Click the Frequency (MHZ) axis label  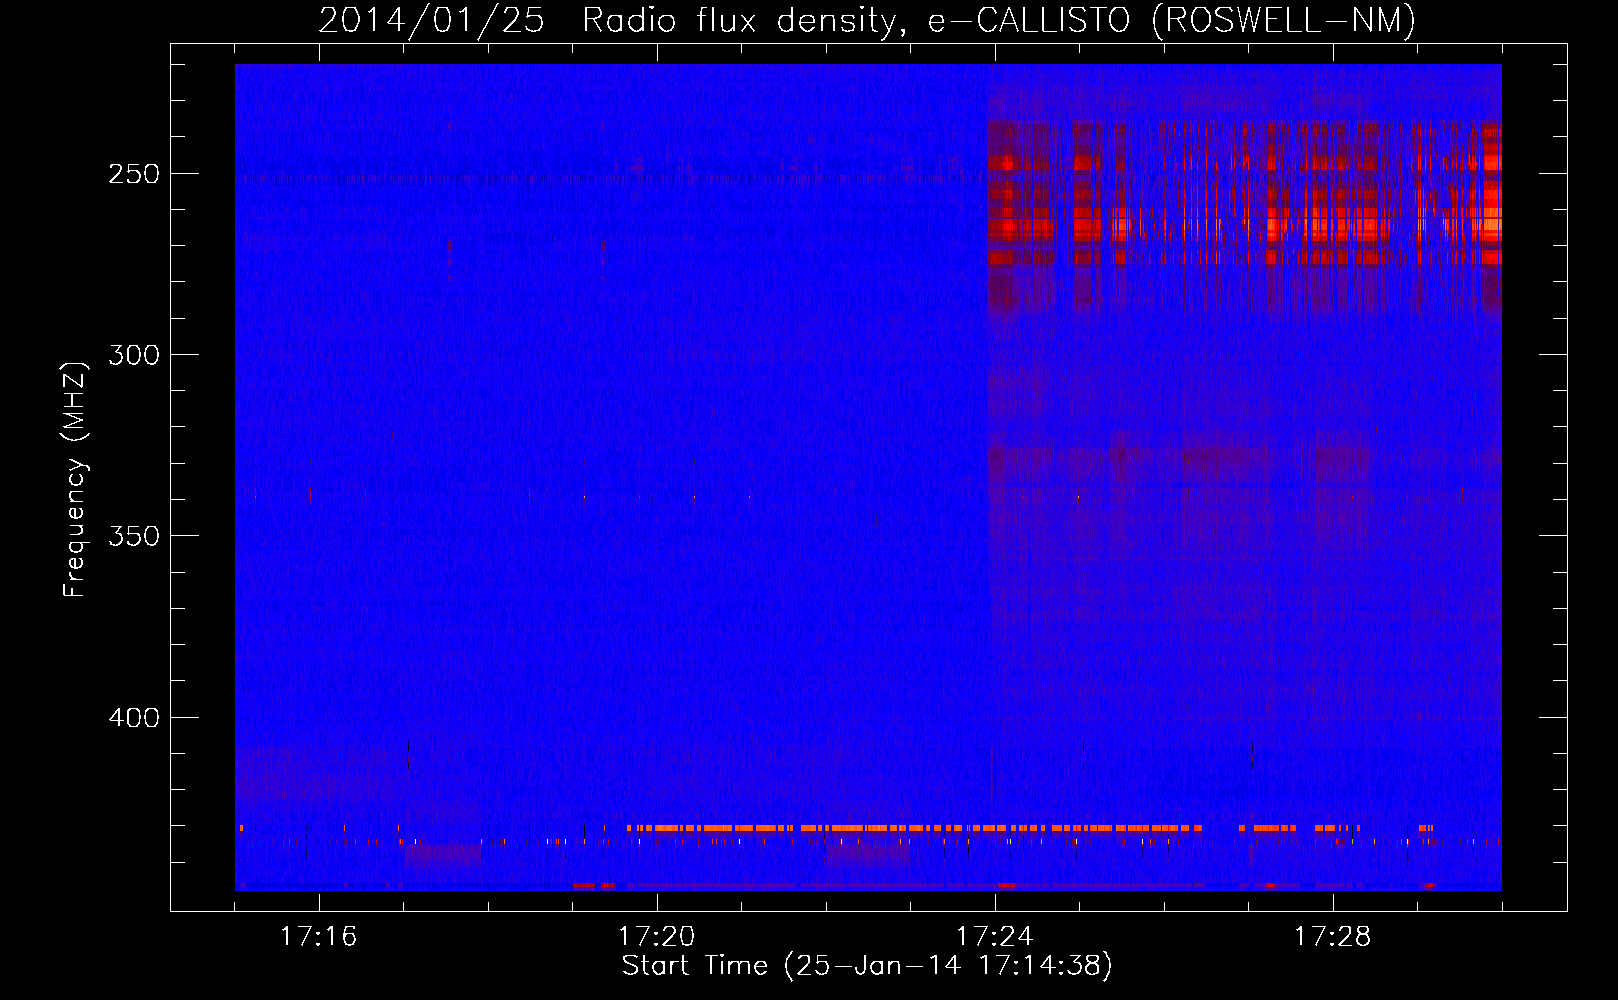[x=75, y=479]
